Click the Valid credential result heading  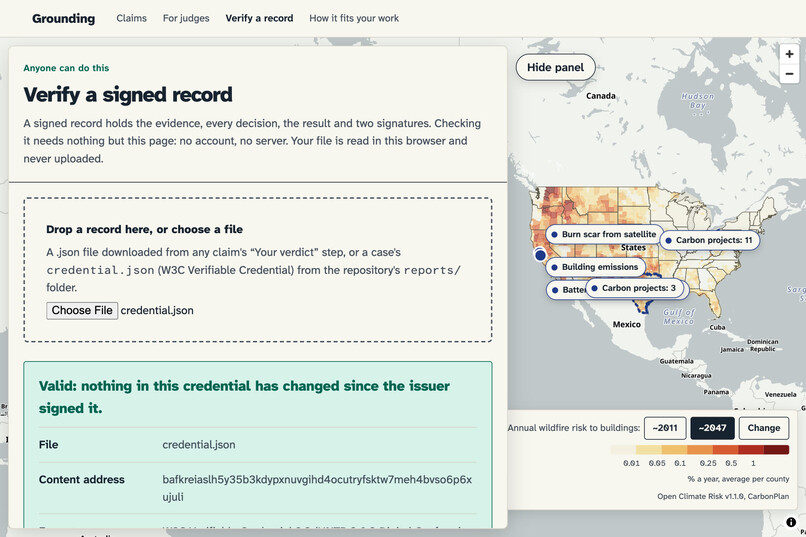pos(244,397)
